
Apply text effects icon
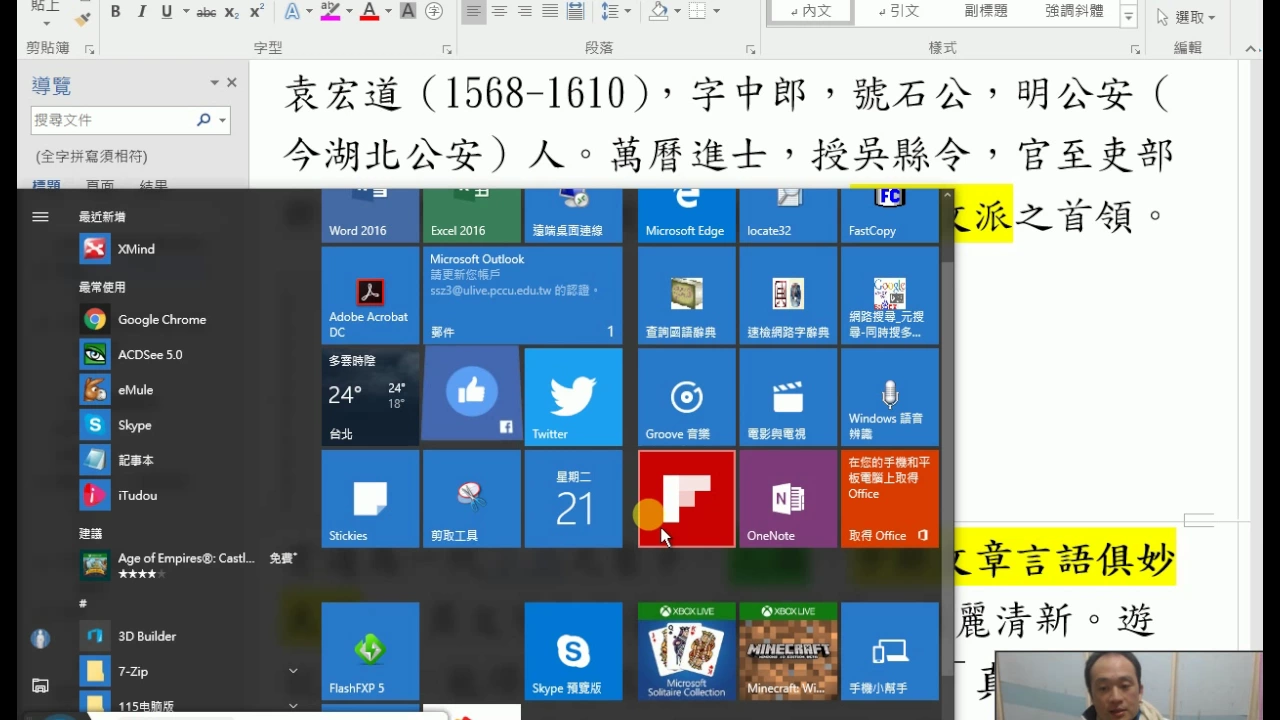pos(291,12)
